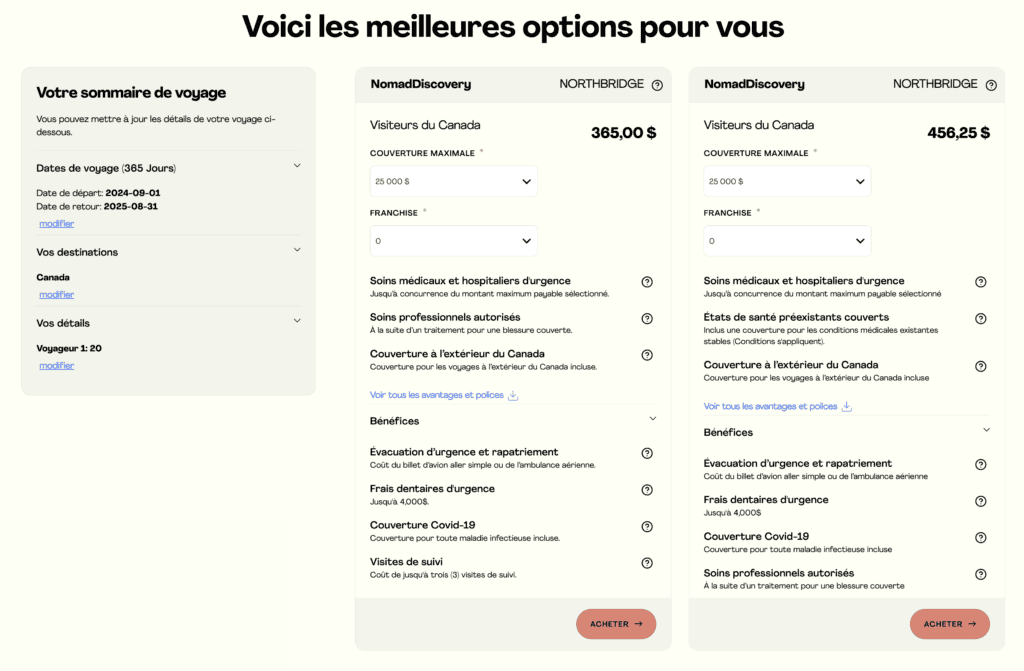This screenshot has height=671, width=1024.
Task: Open Voir tous les avantages link in second plan
Action: [770, 406]
